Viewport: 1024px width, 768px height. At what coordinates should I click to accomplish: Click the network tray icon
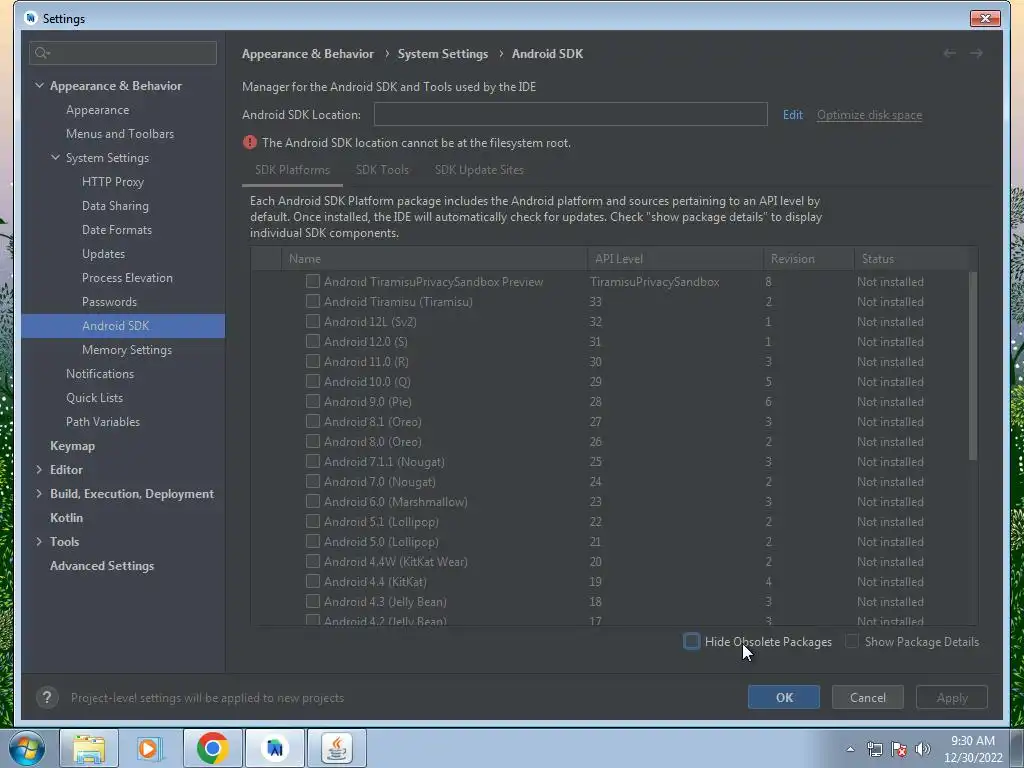pyautogui.click(x=874, y=749)
